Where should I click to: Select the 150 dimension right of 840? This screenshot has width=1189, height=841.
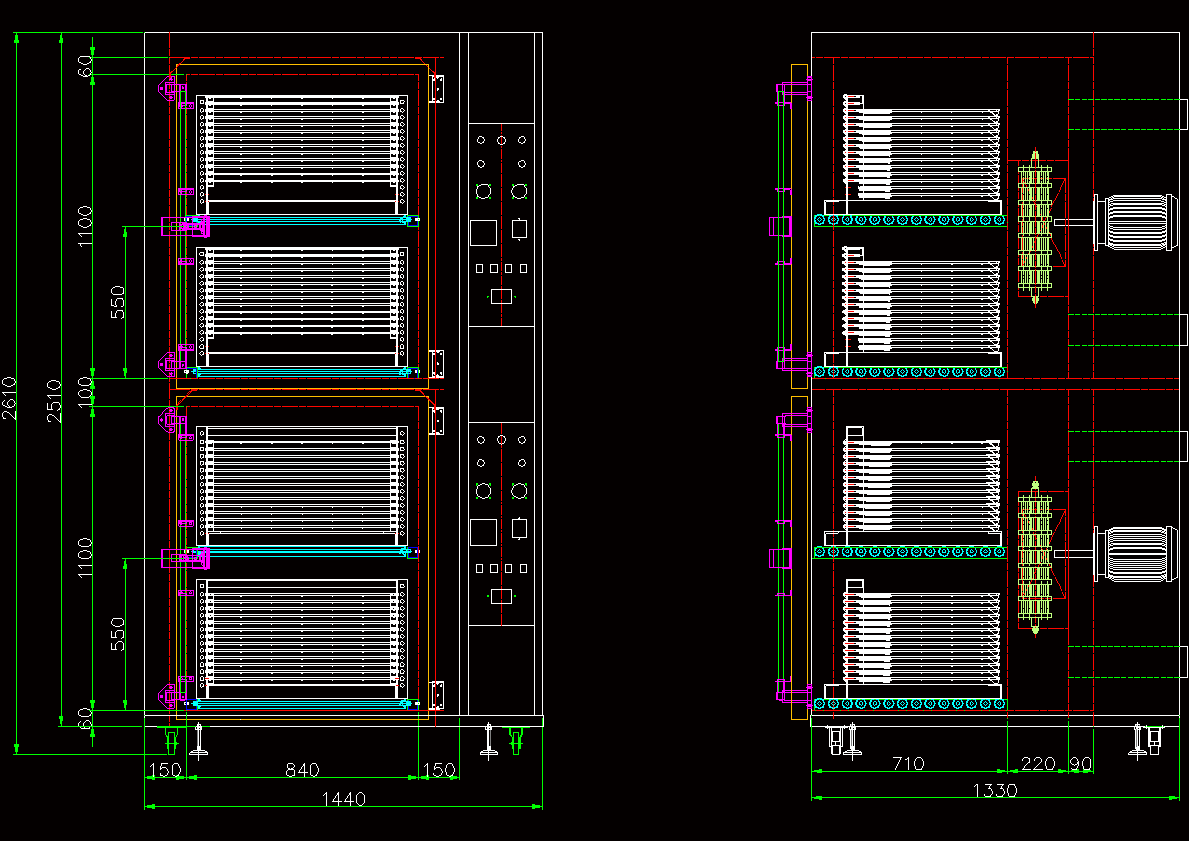click(x=438, y=770)
